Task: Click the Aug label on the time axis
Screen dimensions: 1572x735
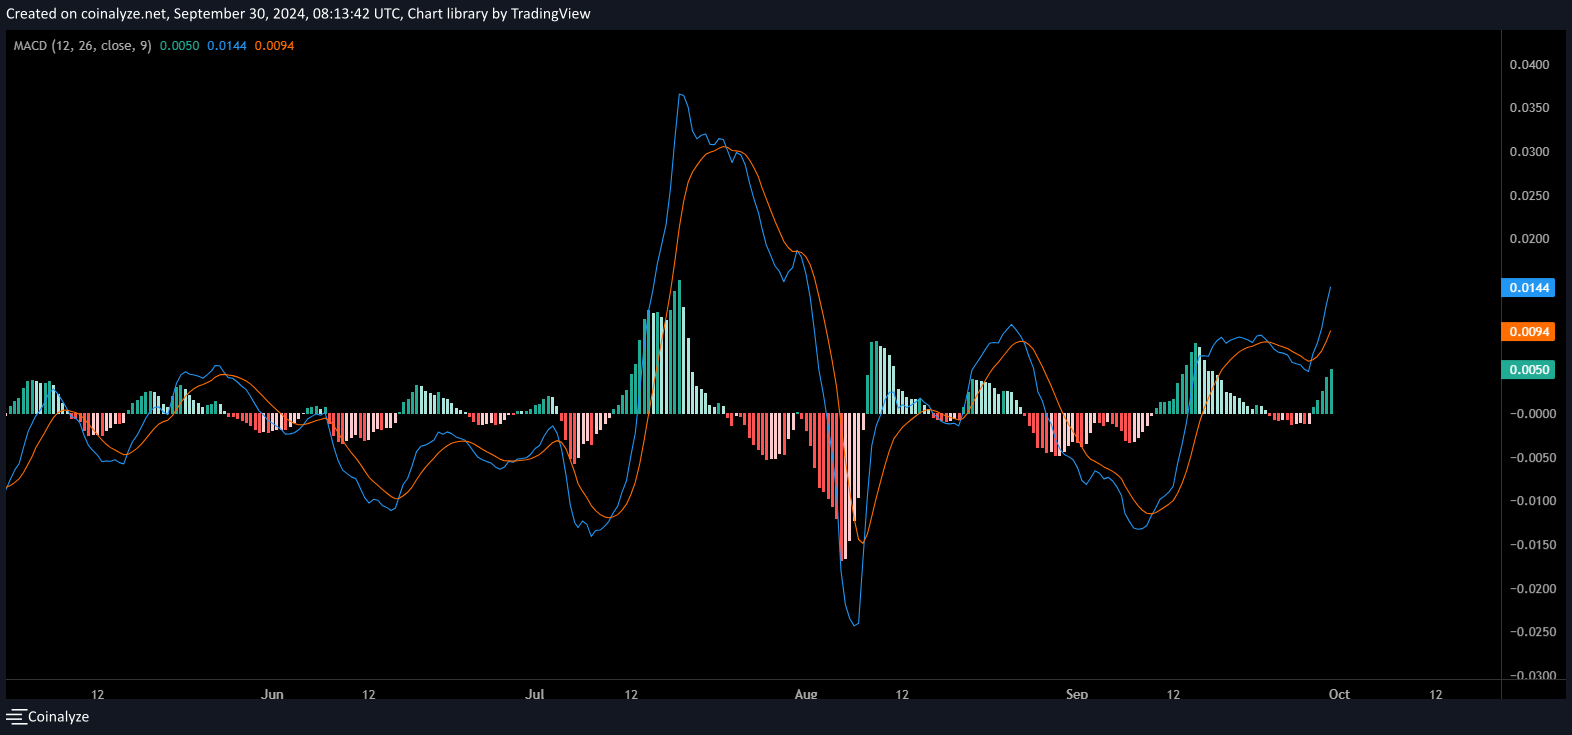Action: tap(806, 694)
